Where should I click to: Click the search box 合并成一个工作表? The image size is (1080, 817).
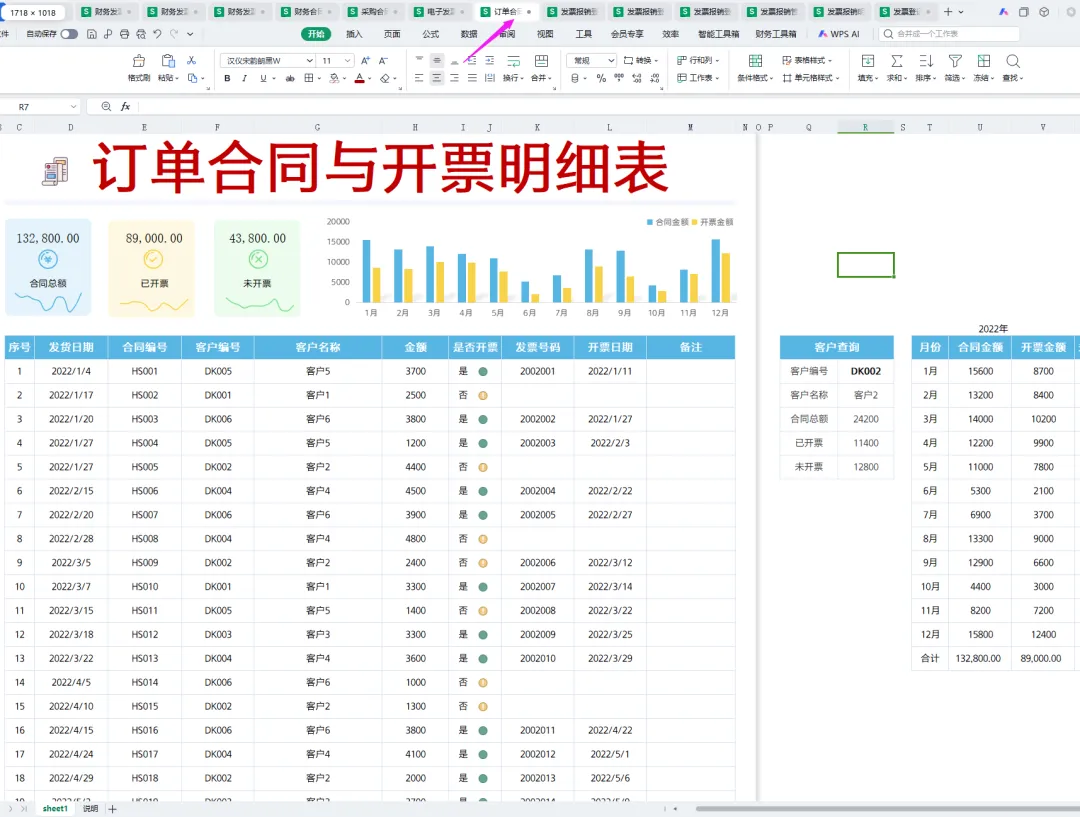point(949,34)
